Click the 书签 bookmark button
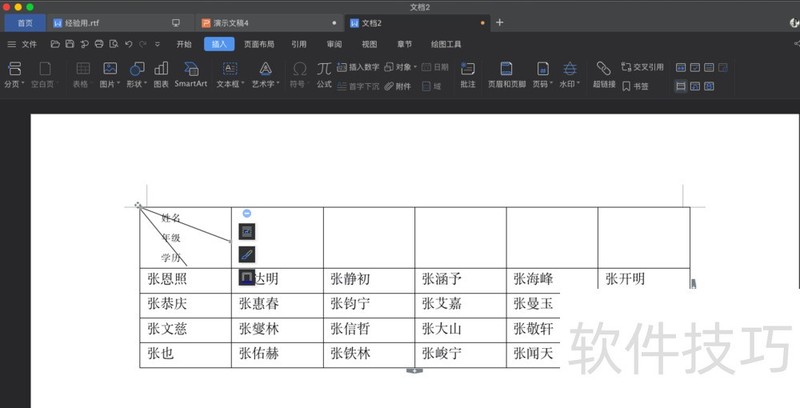 click(634, 86)
